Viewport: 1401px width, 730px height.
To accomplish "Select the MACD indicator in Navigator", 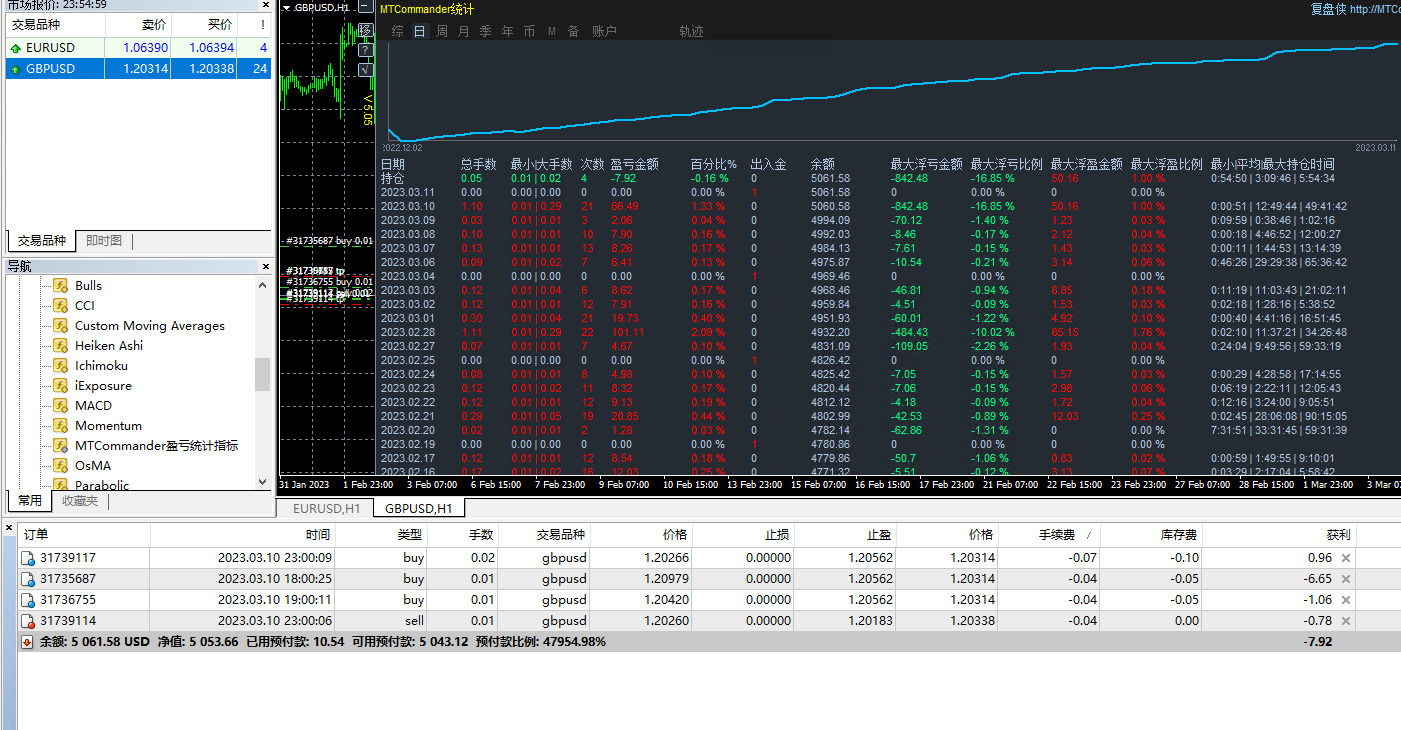I will click(93, 406).
